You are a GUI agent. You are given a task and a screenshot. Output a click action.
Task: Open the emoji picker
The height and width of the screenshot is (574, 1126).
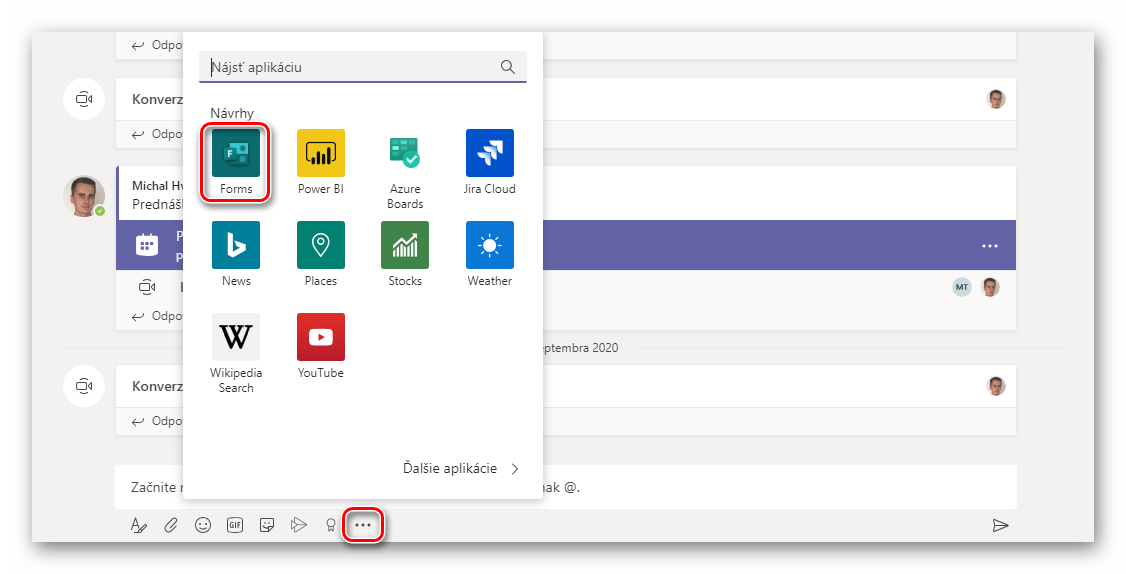click(x=203, y=525)
